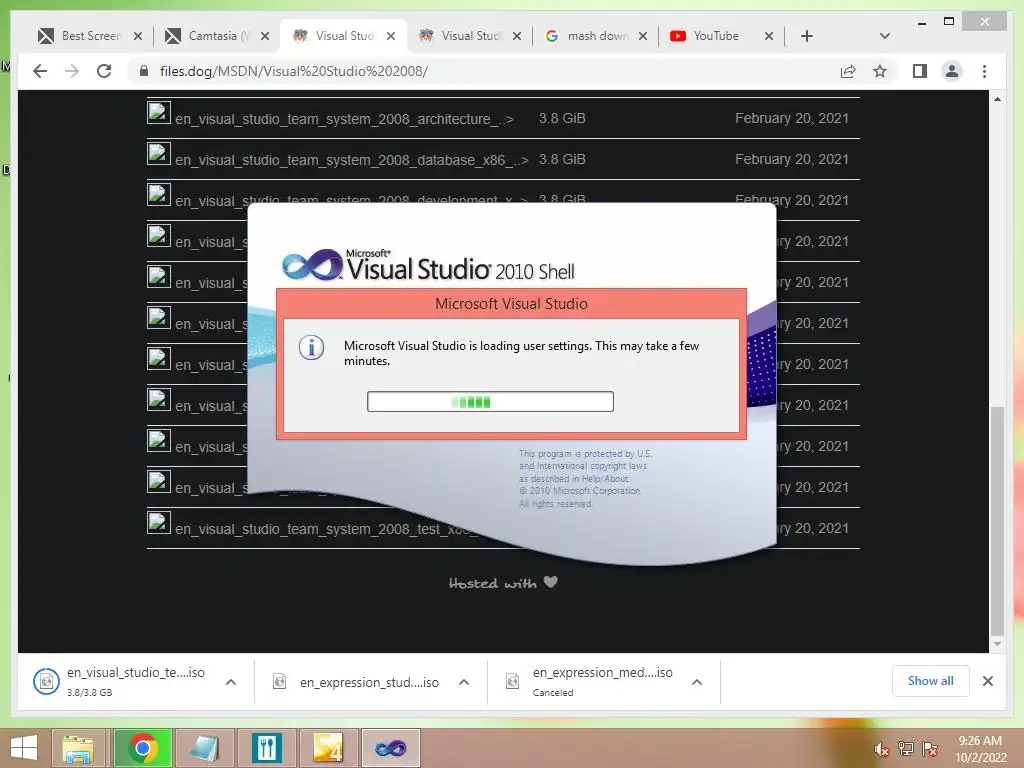The height and width of the screenshot is (768, 1024).
Task: Expand options for canceled en_expression_med download
Action: (x=697, y=682)
